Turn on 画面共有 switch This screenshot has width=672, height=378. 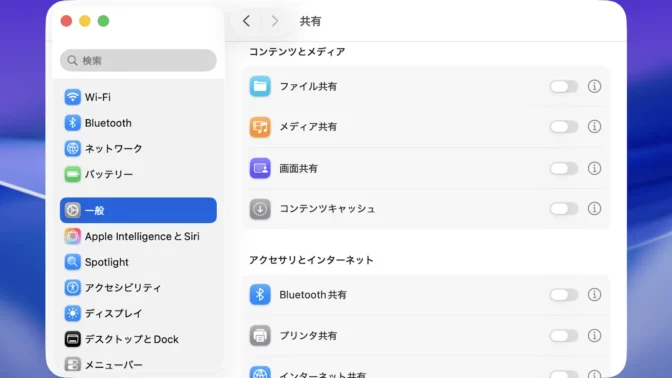[x=564, y=168]
